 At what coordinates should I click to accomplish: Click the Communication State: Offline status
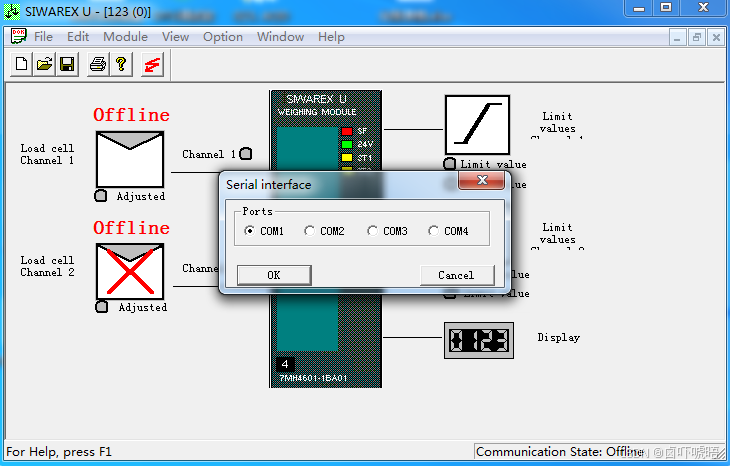tap(559, 452)
